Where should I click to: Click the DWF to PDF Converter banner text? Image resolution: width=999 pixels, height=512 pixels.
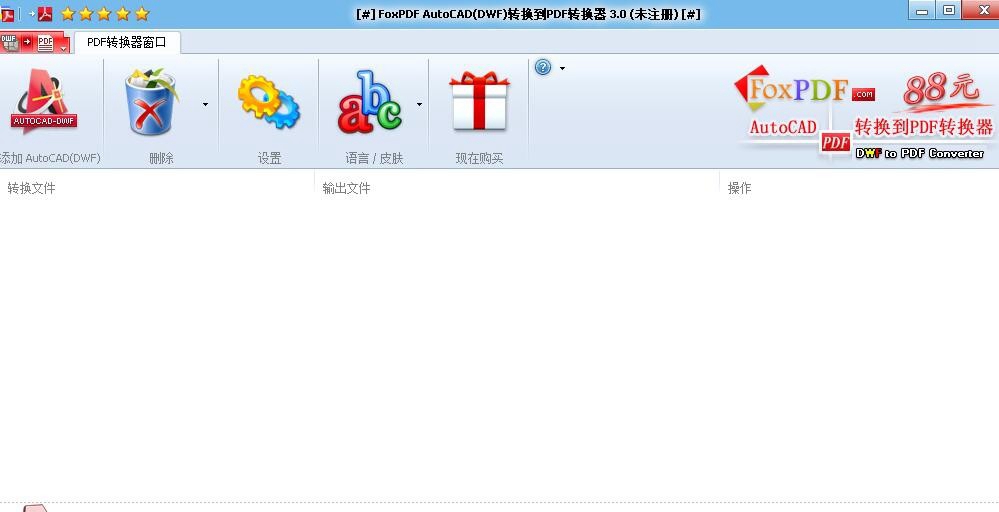pos(919,153)
